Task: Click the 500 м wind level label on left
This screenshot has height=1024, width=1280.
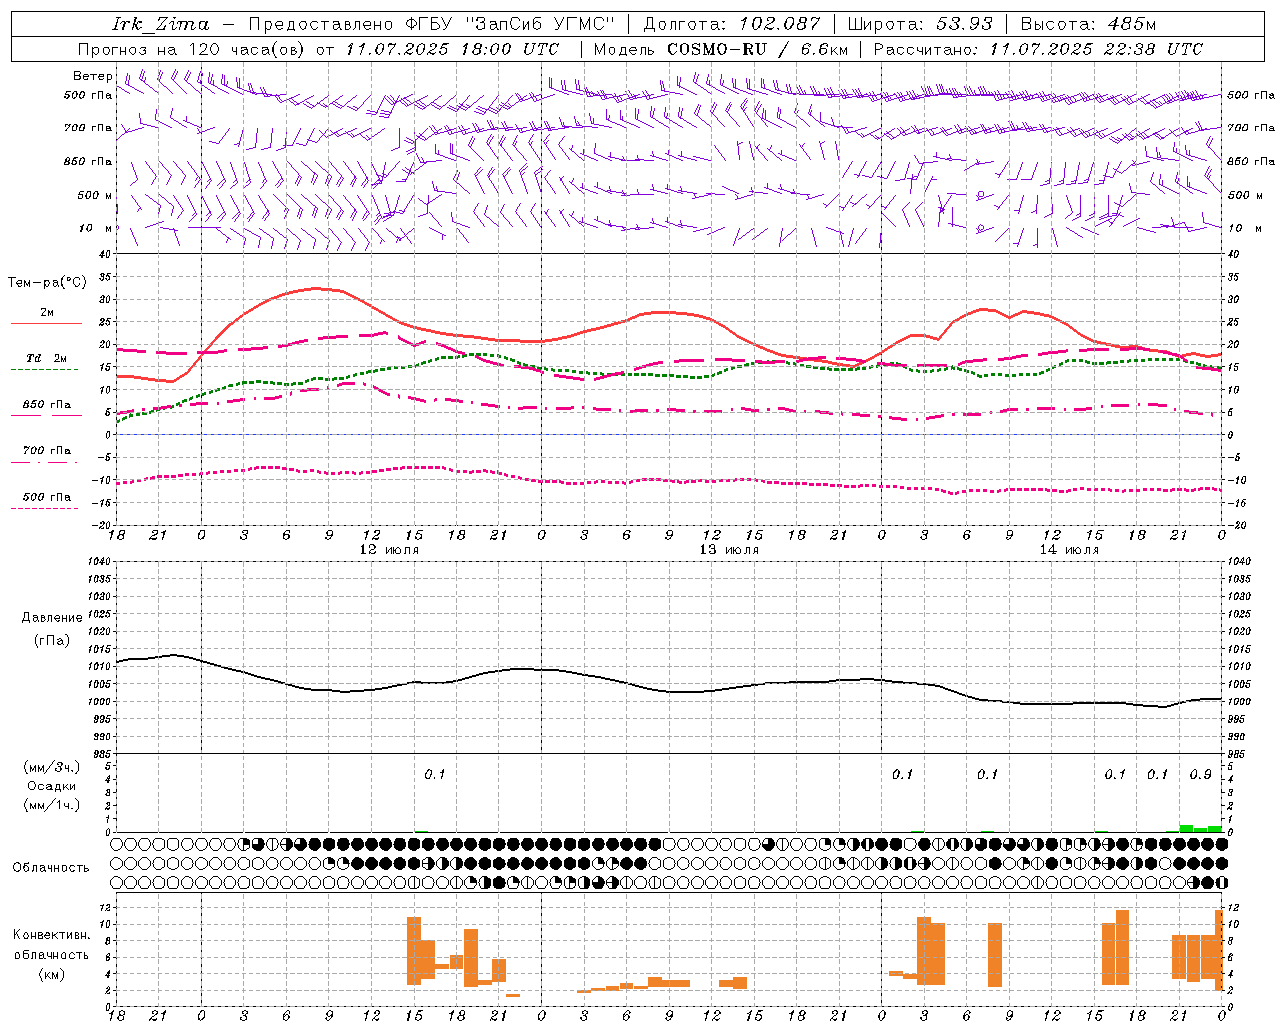Action: click(x=95, y=195)
